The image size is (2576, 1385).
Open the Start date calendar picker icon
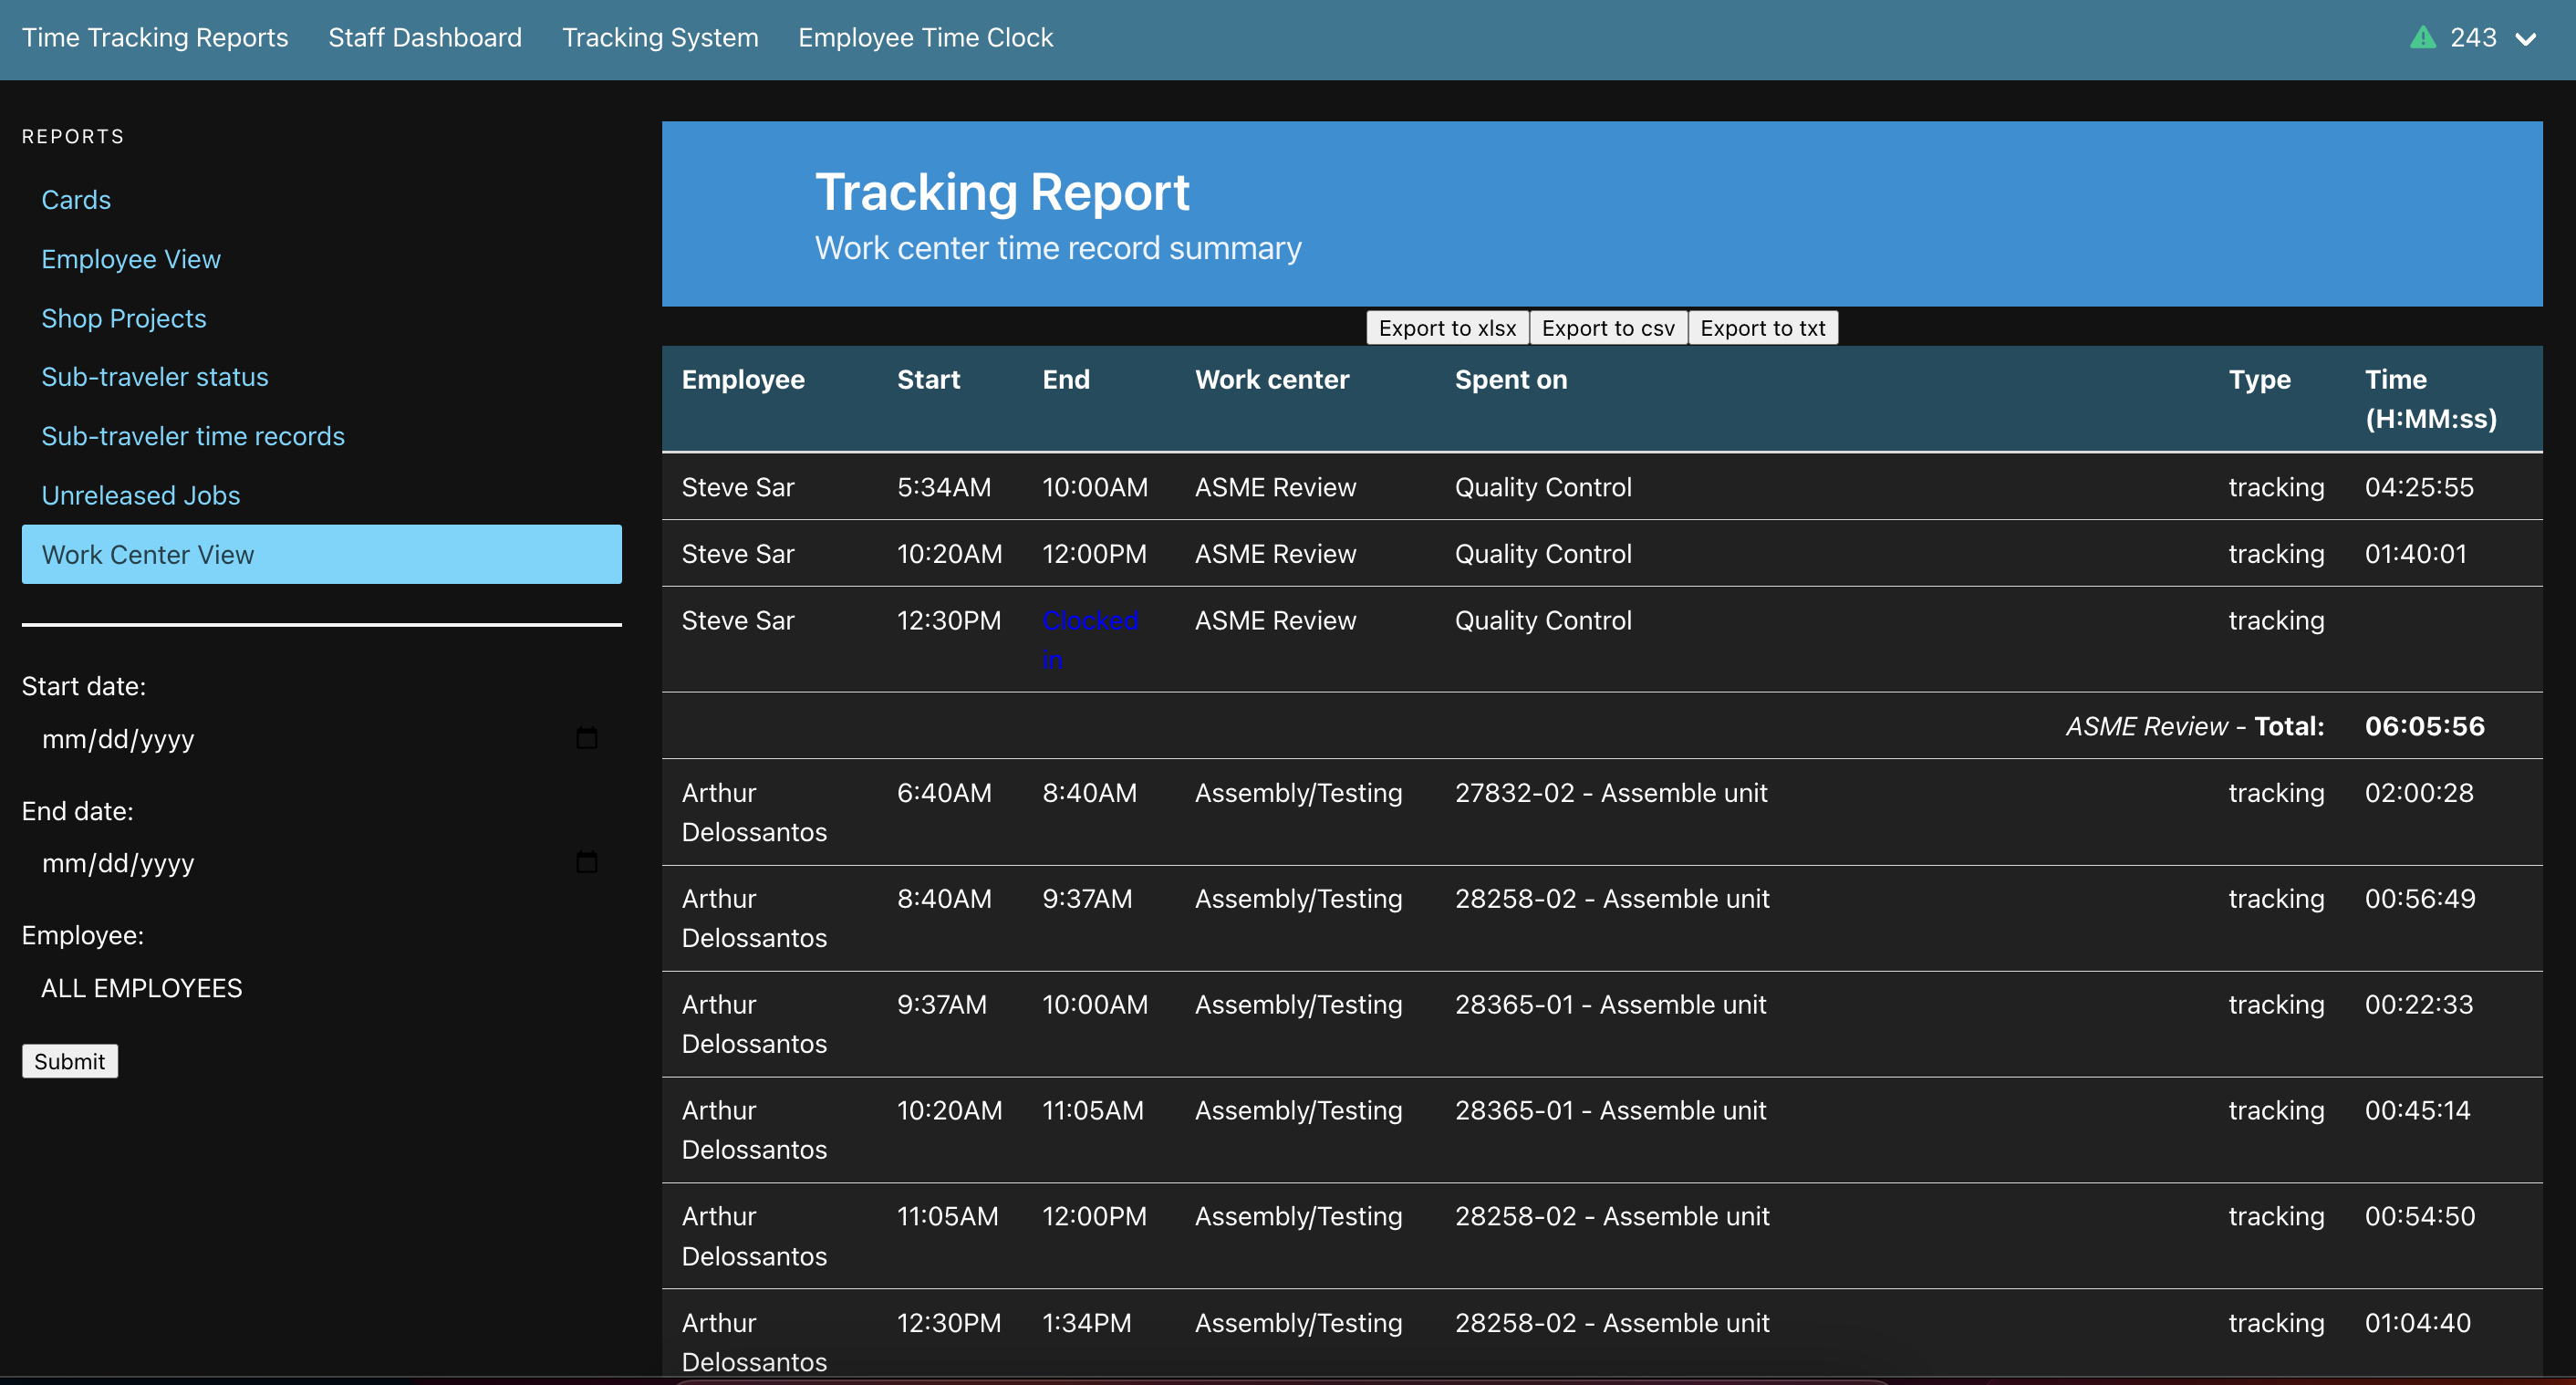point(587,738)
